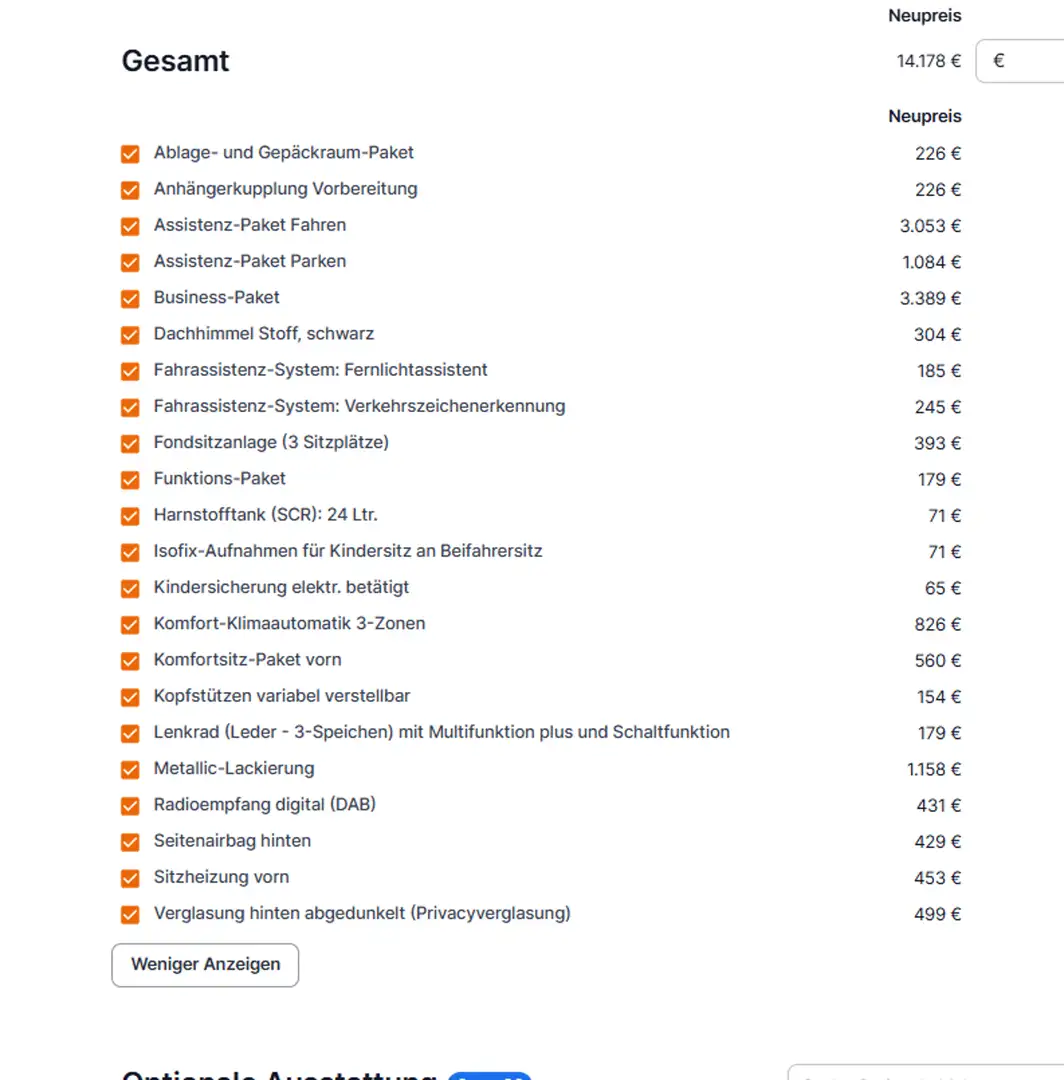The image size is (1064, 1080).
Task: Deselect Dachhimmel Stoff, schwarz
Action: coord(130,335)
